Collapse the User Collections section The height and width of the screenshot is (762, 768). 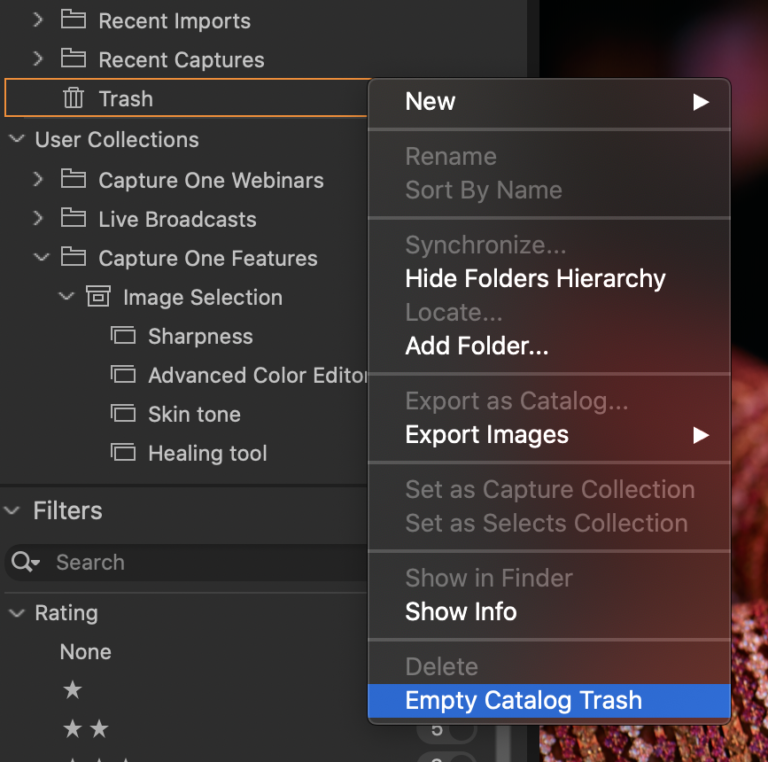click(16, 139)
